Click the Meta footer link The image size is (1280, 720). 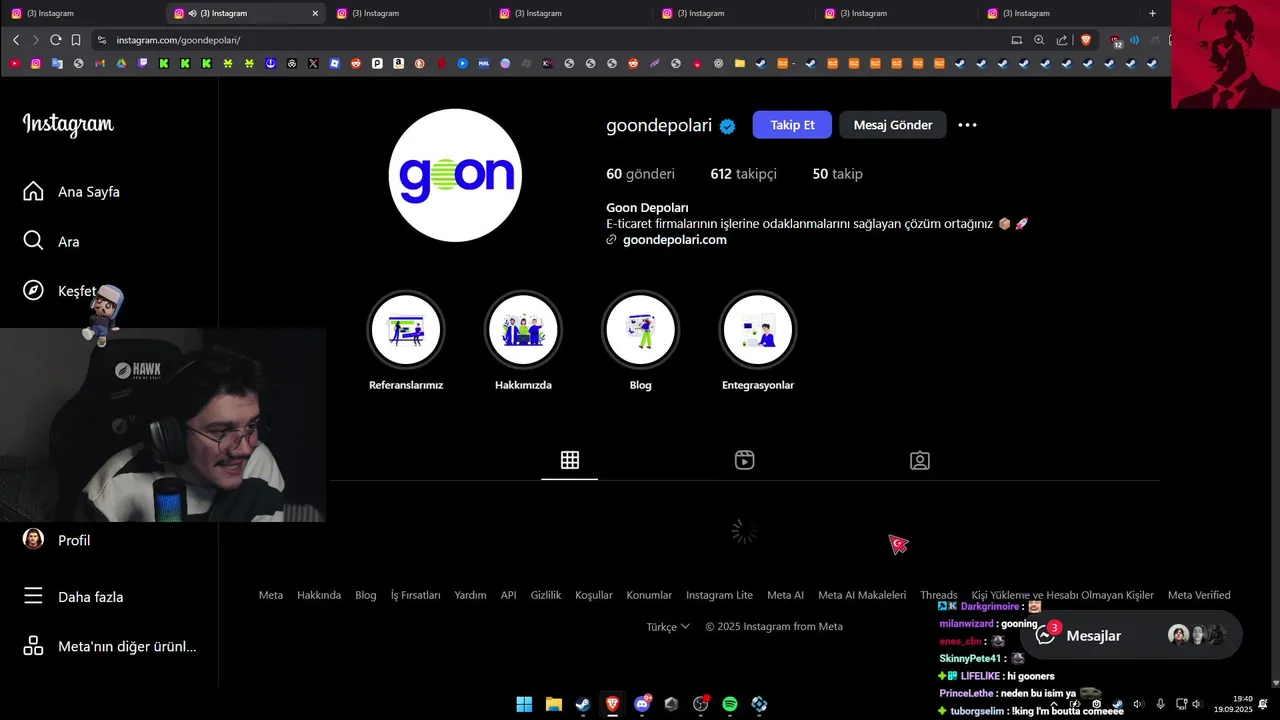pos(271,595)
